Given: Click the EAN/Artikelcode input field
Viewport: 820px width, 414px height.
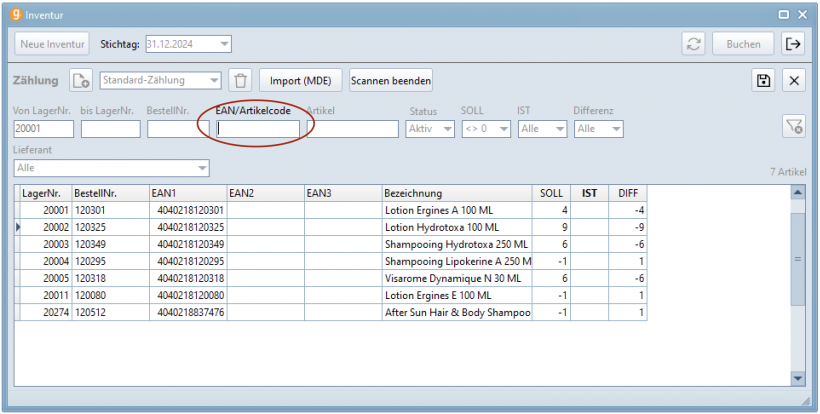Looking at the screenshot, I should 258,129.
